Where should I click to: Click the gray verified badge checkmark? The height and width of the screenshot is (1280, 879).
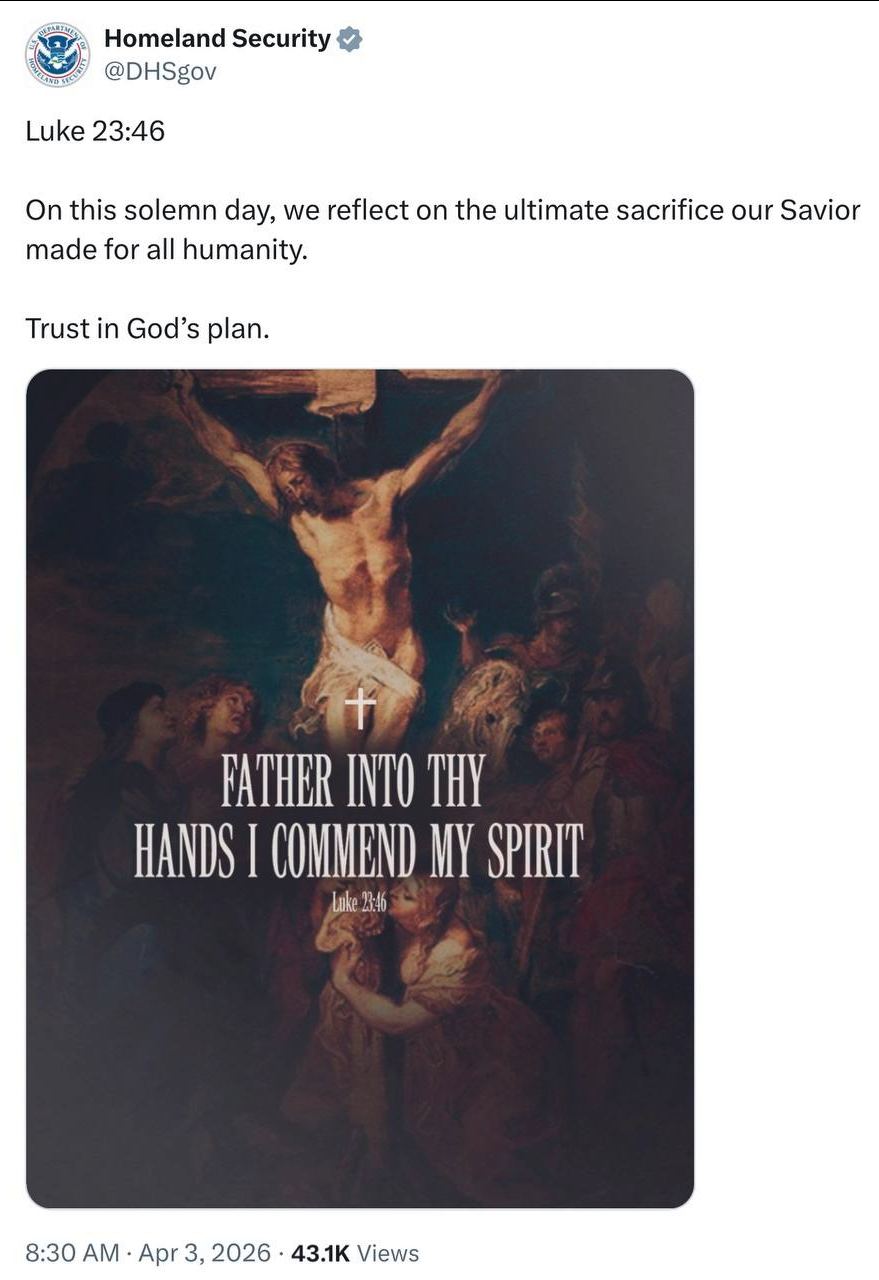pos(349,40)
